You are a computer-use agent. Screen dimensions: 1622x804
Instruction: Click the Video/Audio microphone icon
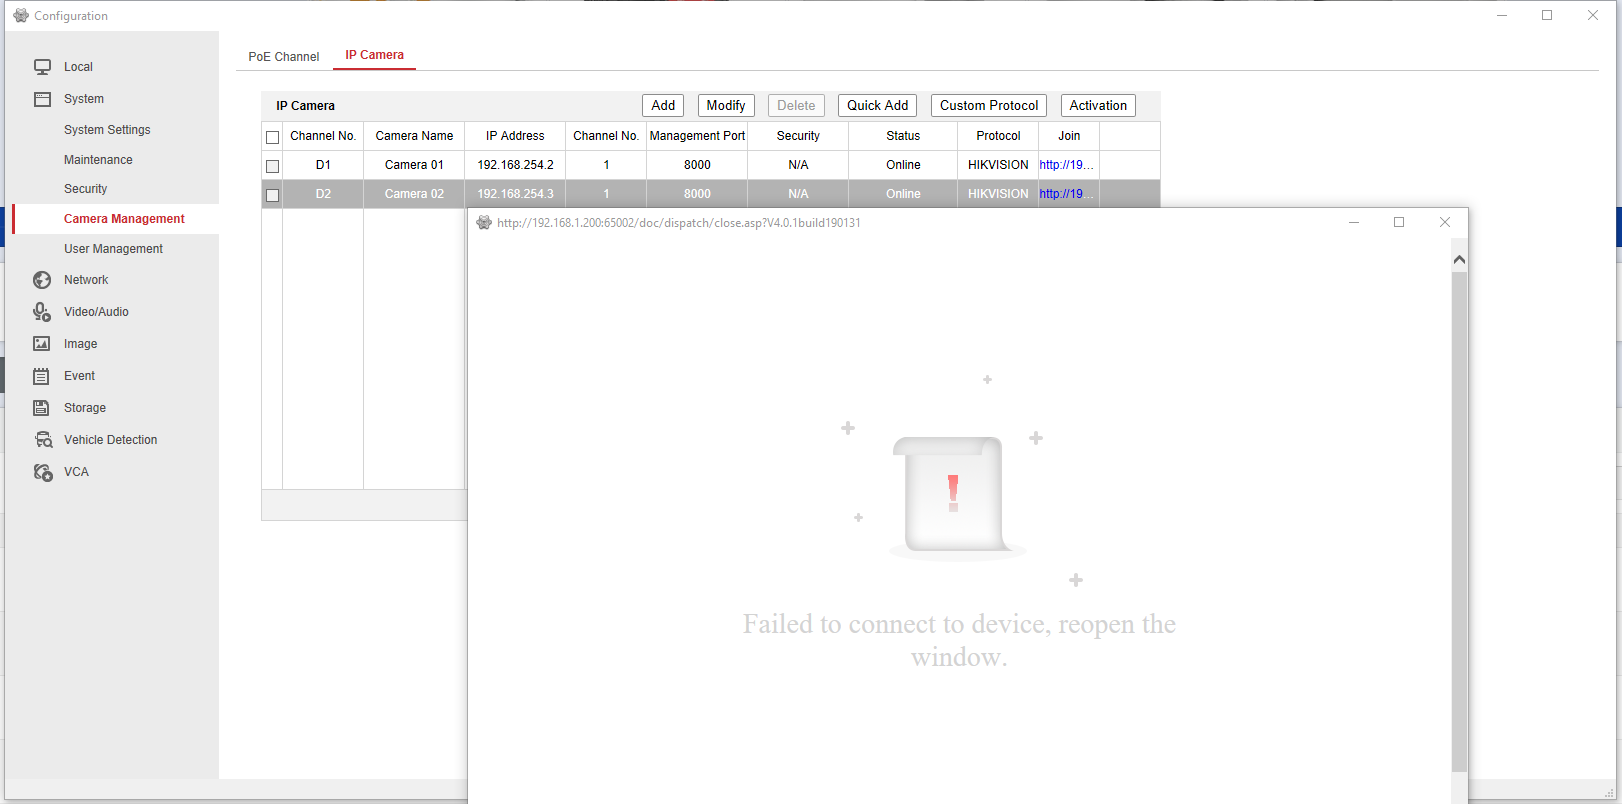(x=42, y=312)
